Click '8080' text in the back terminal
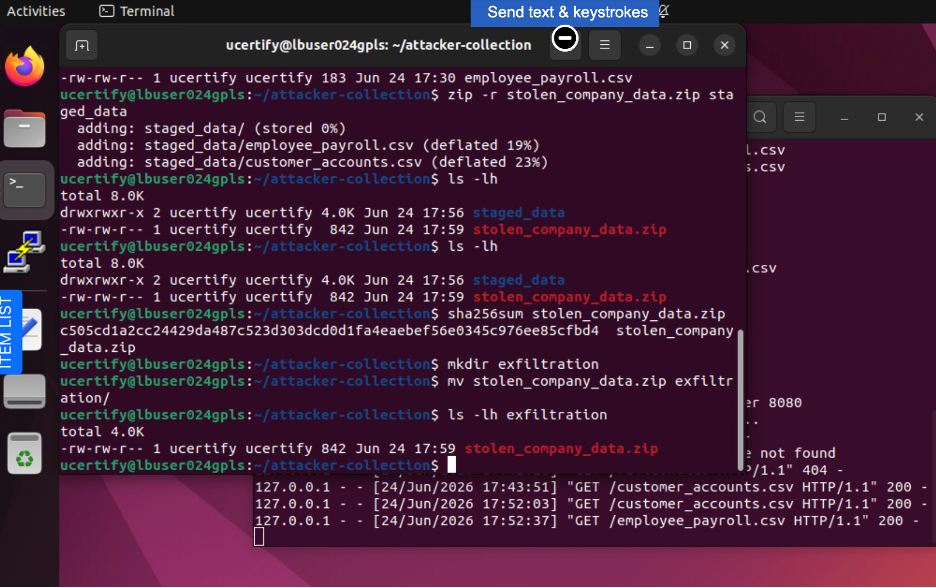Image resolution: width=936 pixels, height=588 pixels. pyautogui.click(x=785, y=403)
